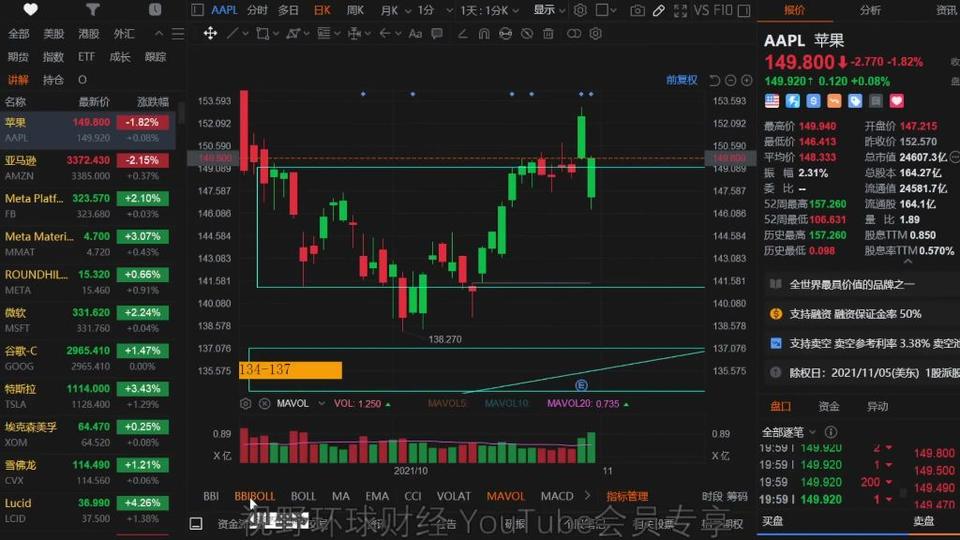Open the 分析 analysis tab
Image resolution: width=960 pixels, height=540 pixels.
coord(870,10)
